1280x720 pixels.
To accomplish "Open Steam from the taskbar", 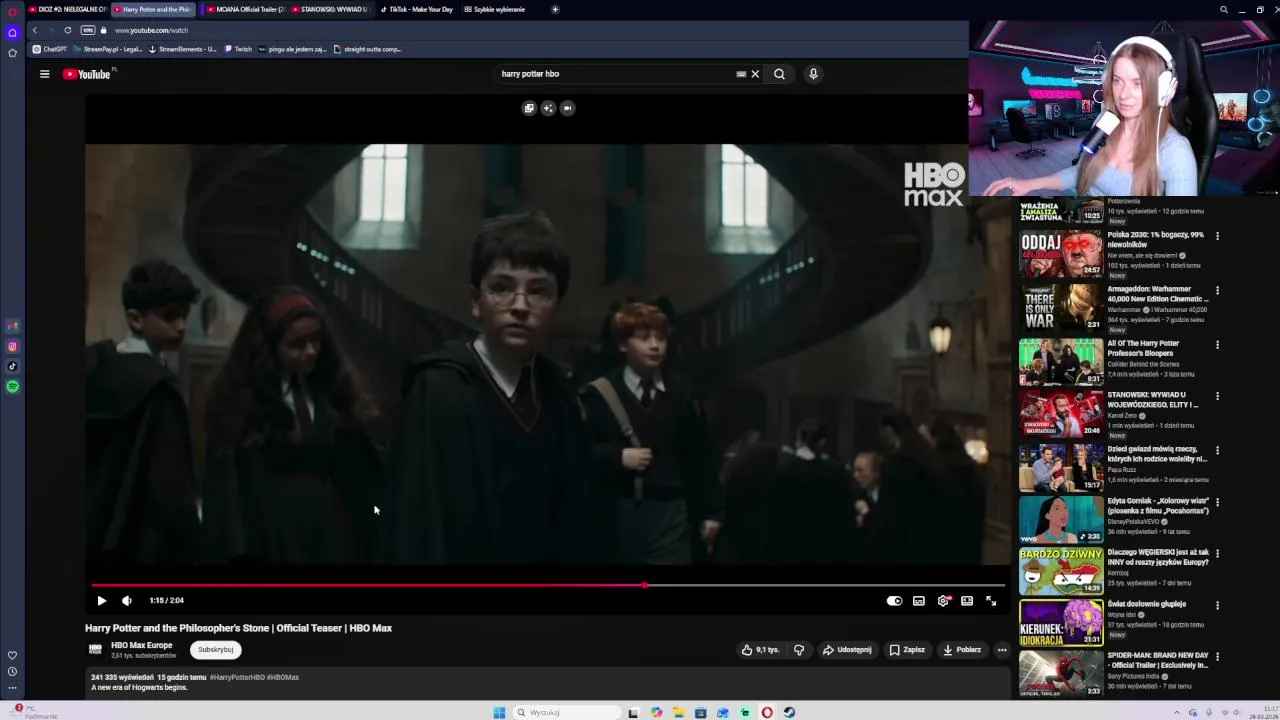I will coord(789,713).
